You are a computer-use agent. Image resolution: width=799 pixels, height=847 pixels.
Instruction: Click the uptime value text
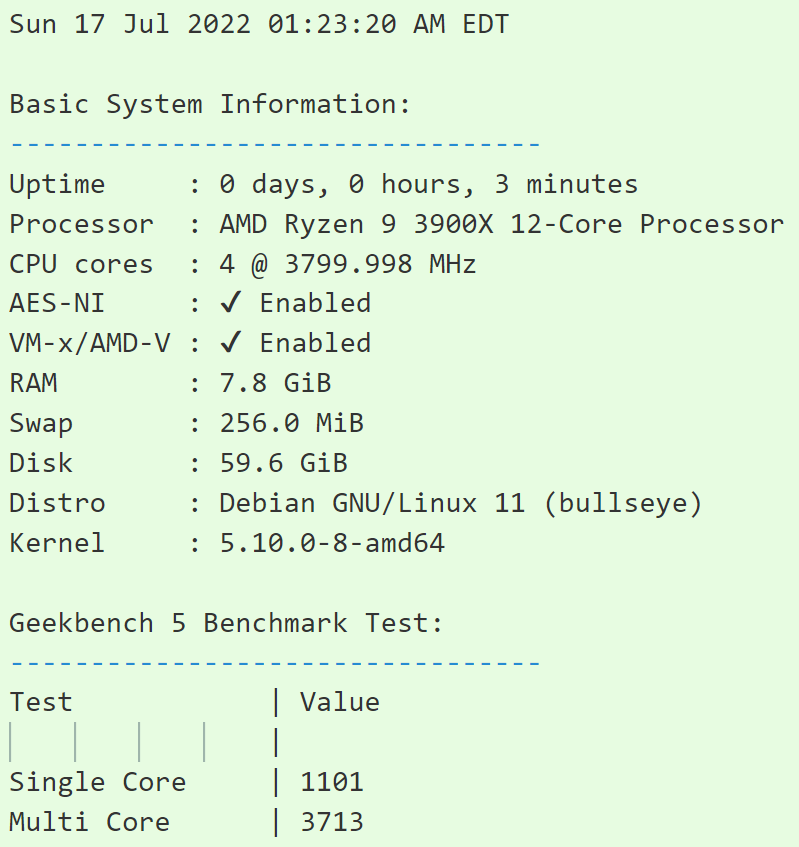point(429,185)
